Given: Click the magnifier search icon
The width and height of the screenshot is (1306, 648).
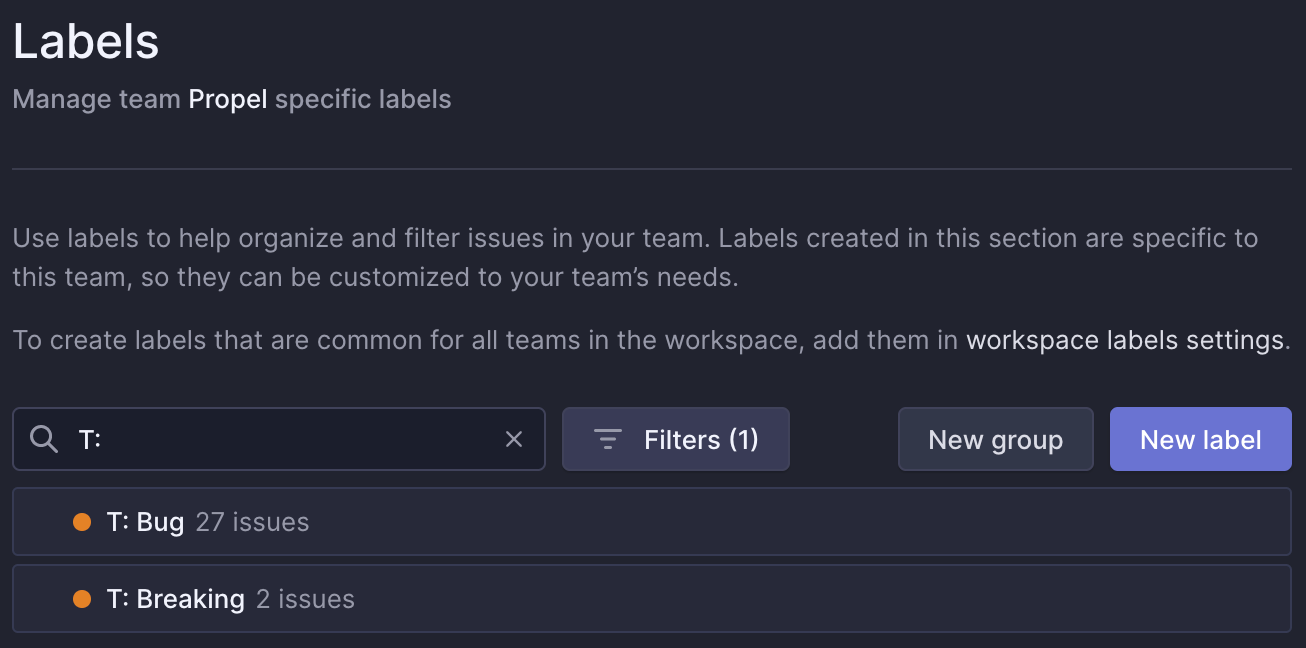Looking at the screenshot, I should (x=44, y=439).
